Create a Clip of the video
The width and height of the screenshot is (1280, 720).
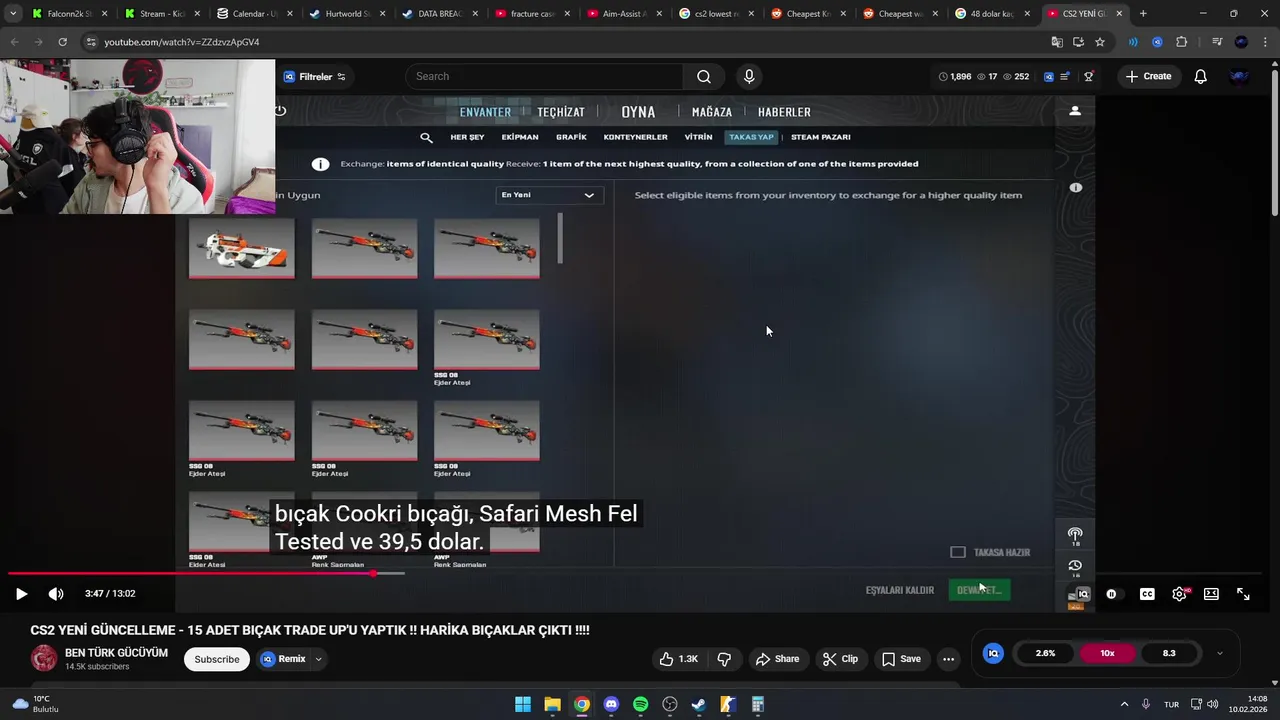tap(840, 659)
